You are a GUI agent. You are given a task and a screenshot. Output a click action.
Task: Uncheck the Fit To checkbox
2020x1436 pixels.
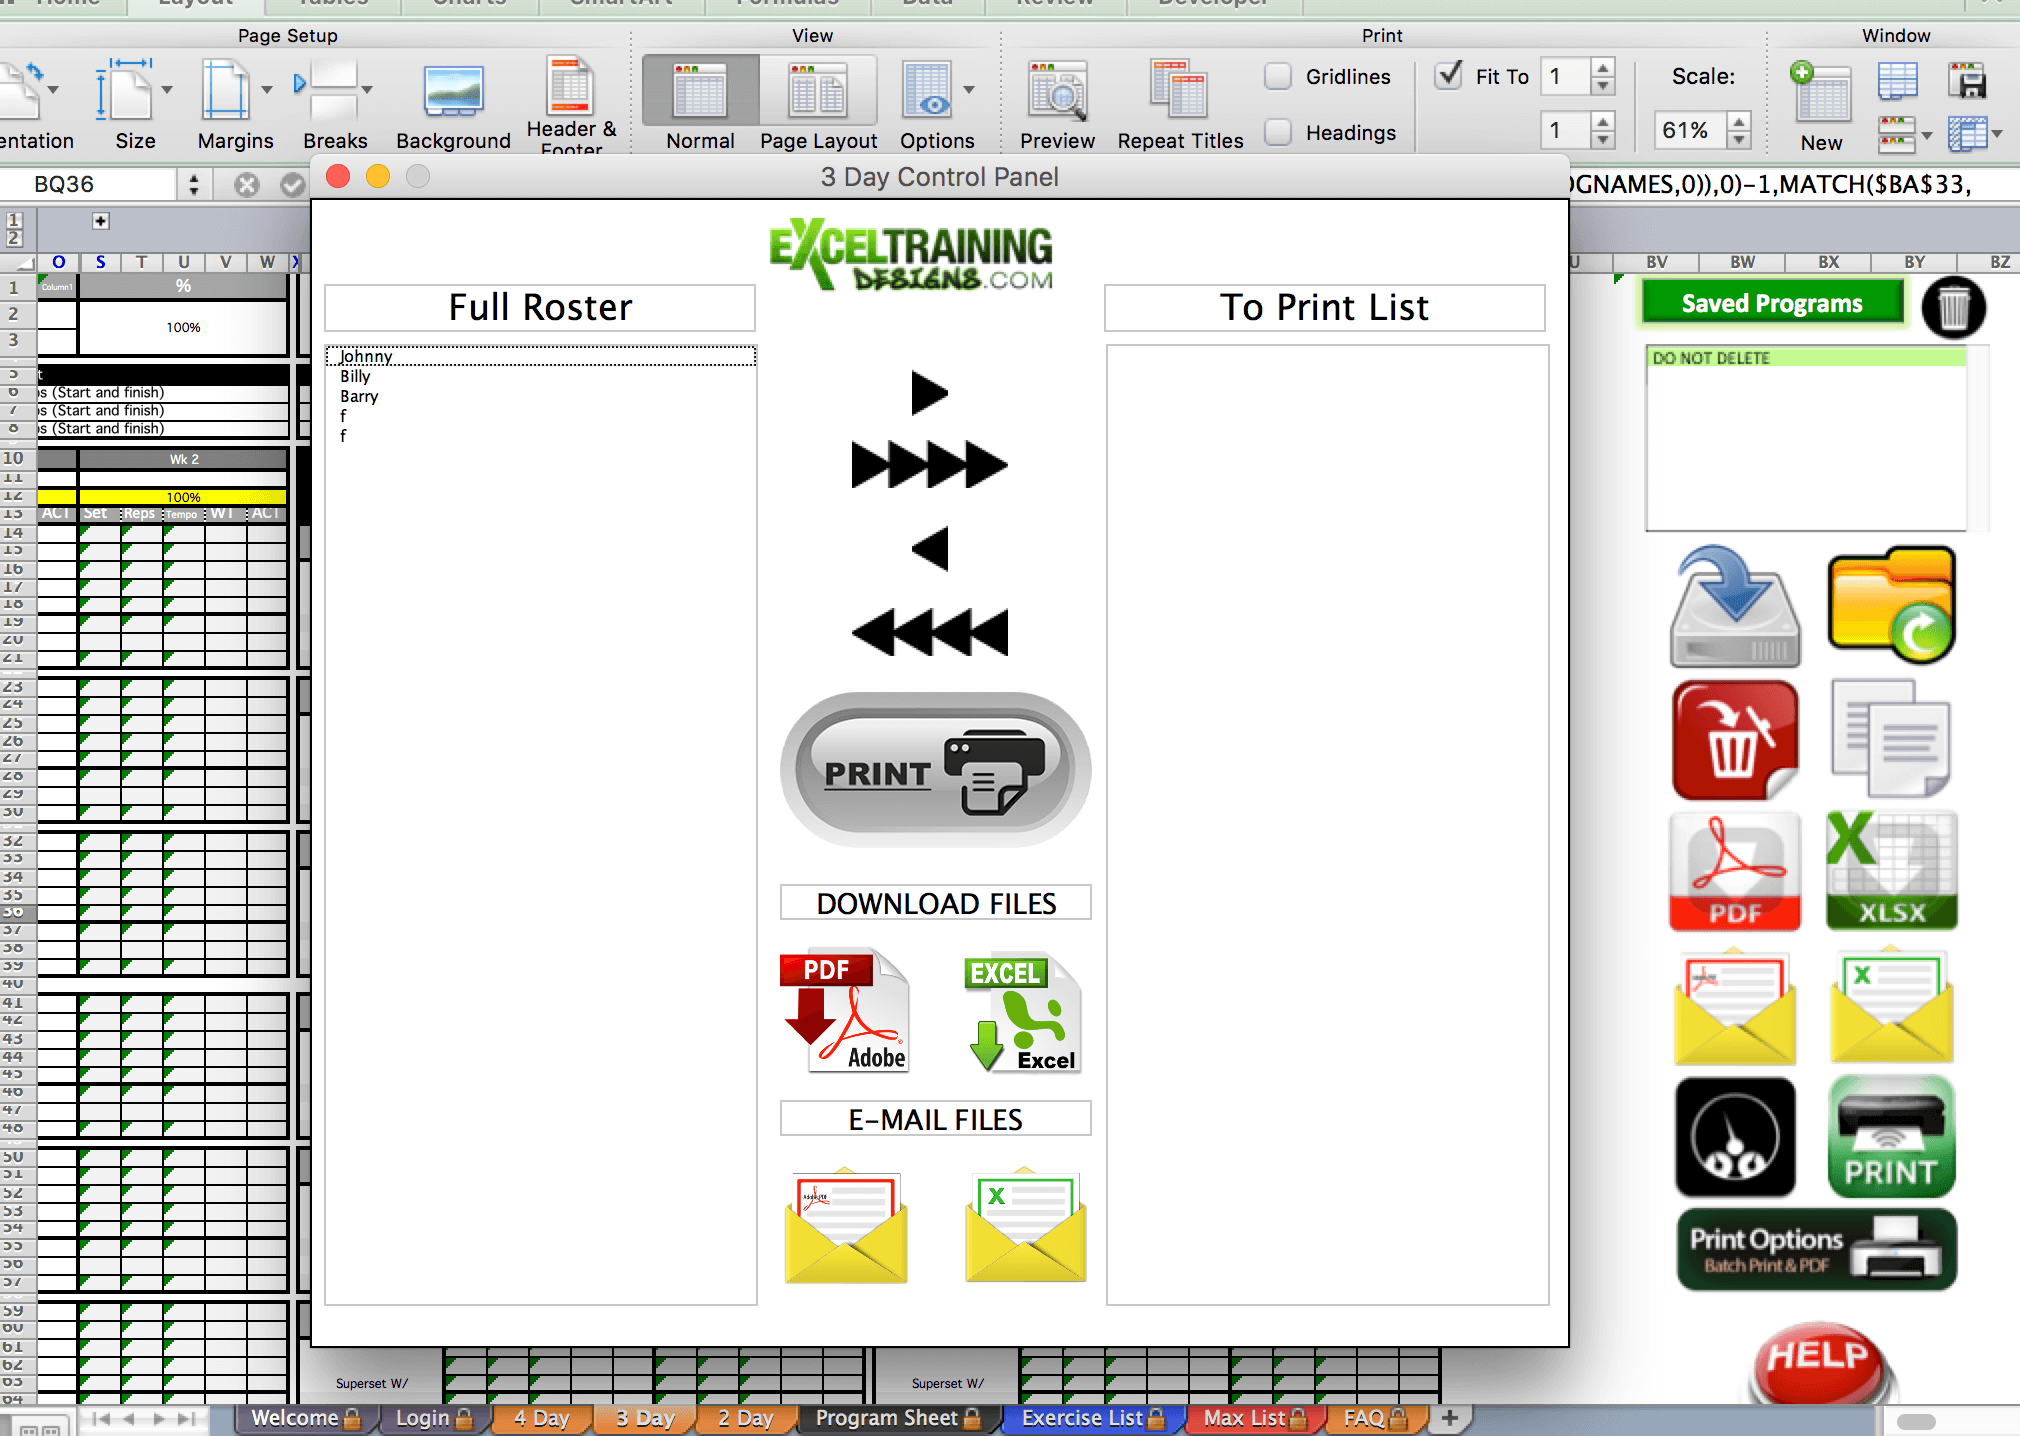point(1448,76)
